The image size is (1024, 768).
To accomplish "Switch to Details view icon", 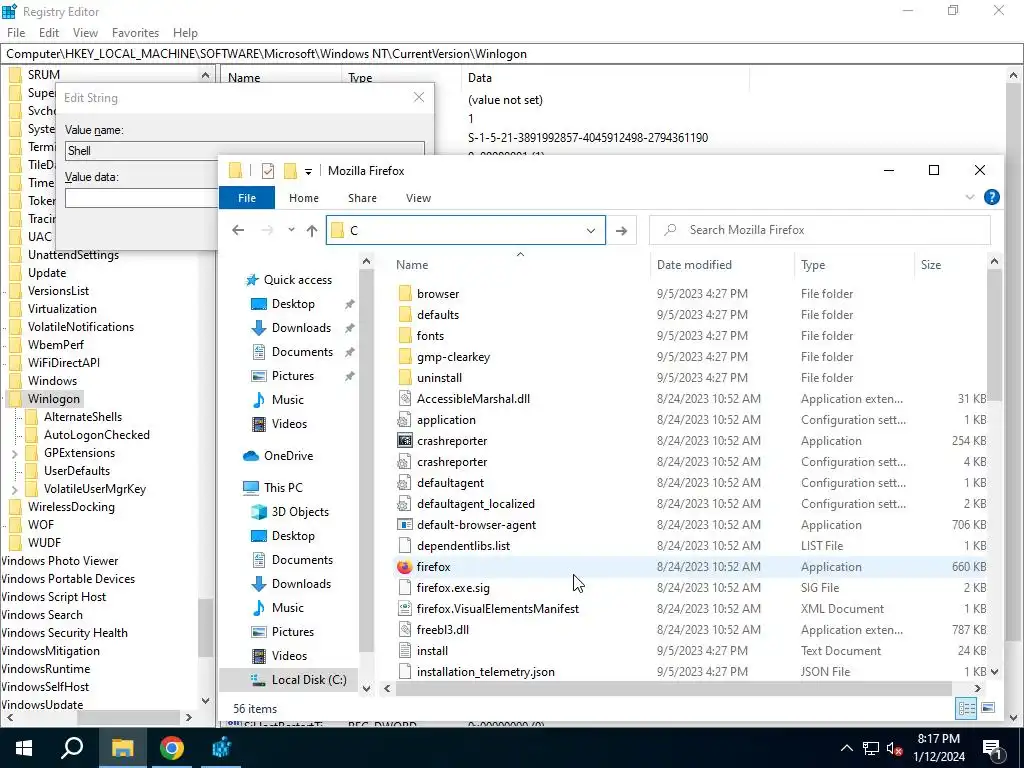I will 967,708.
